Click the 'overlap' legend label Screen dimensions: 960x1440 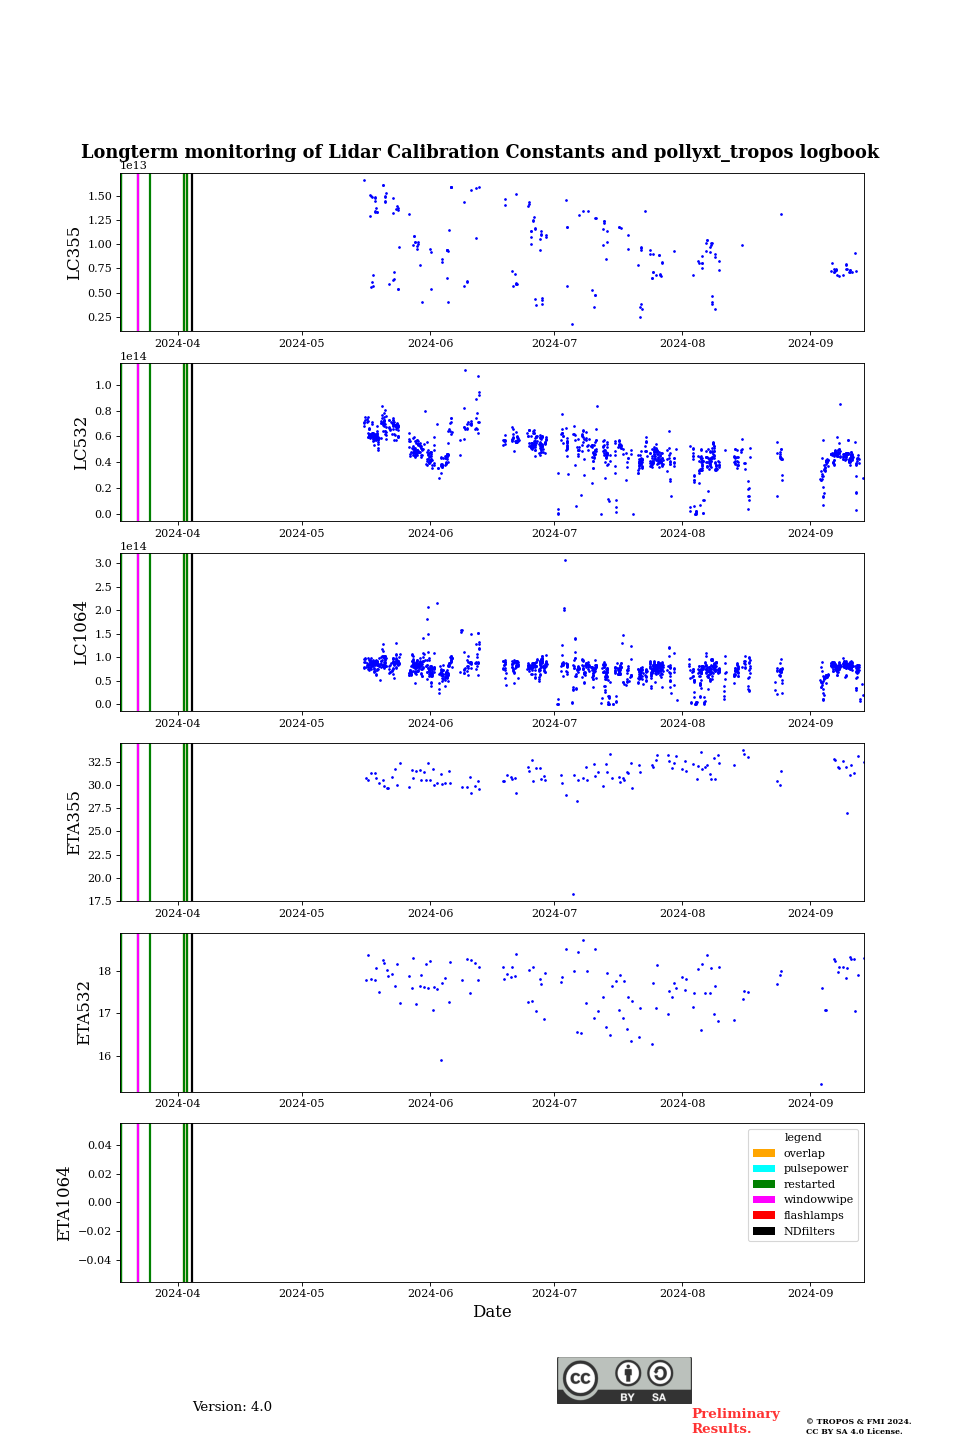pyautogui.click(x=804, y=1153)
